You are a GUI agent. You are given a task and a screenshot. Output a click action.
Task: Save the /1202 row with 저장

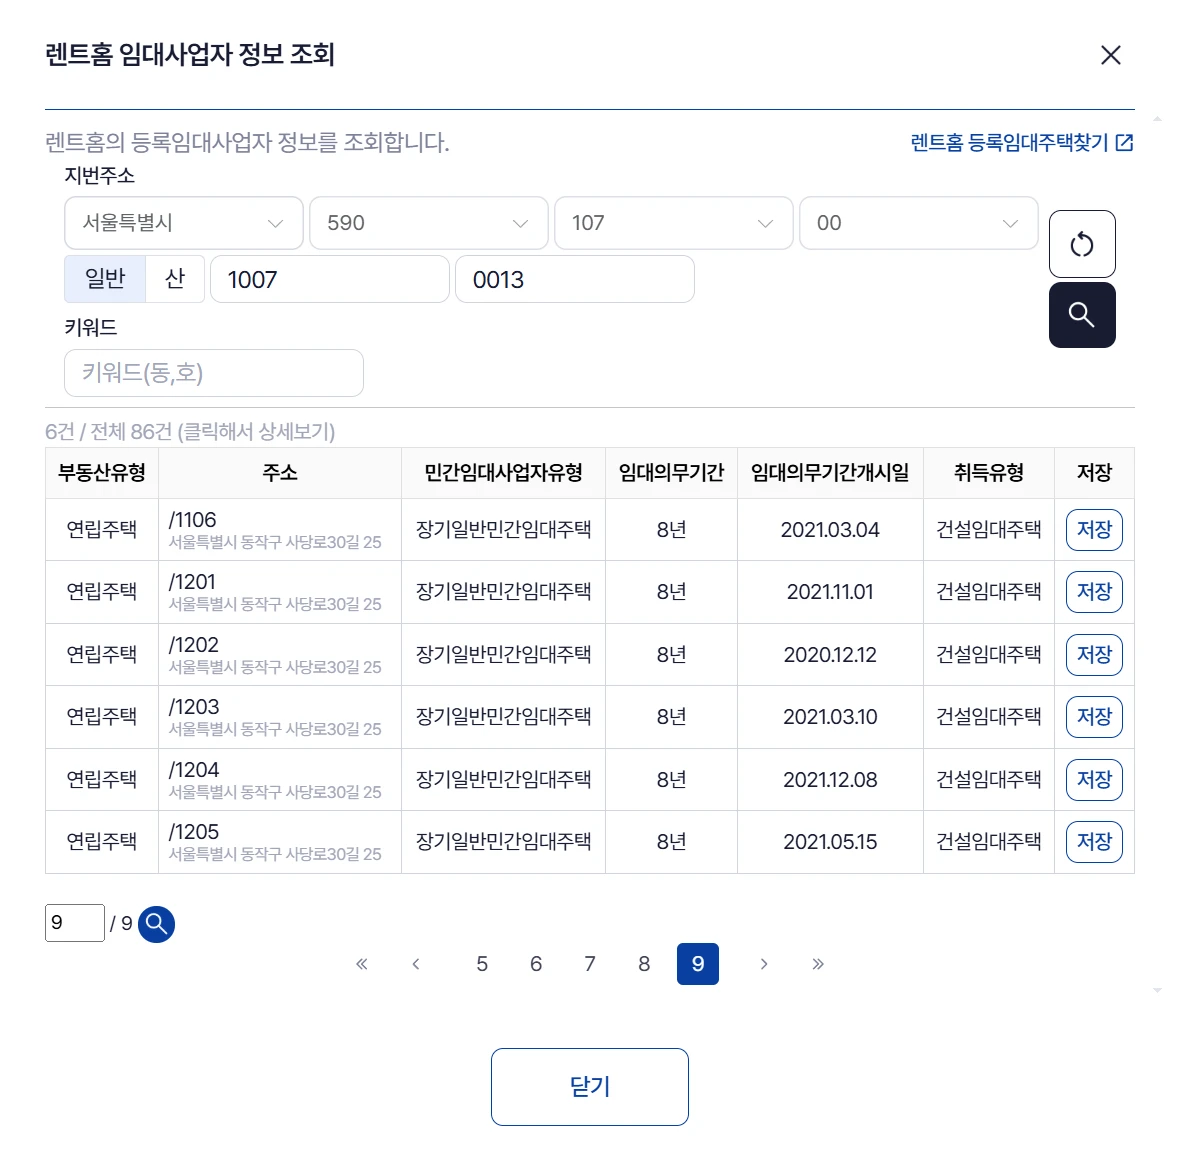(x=1094, y=655)
